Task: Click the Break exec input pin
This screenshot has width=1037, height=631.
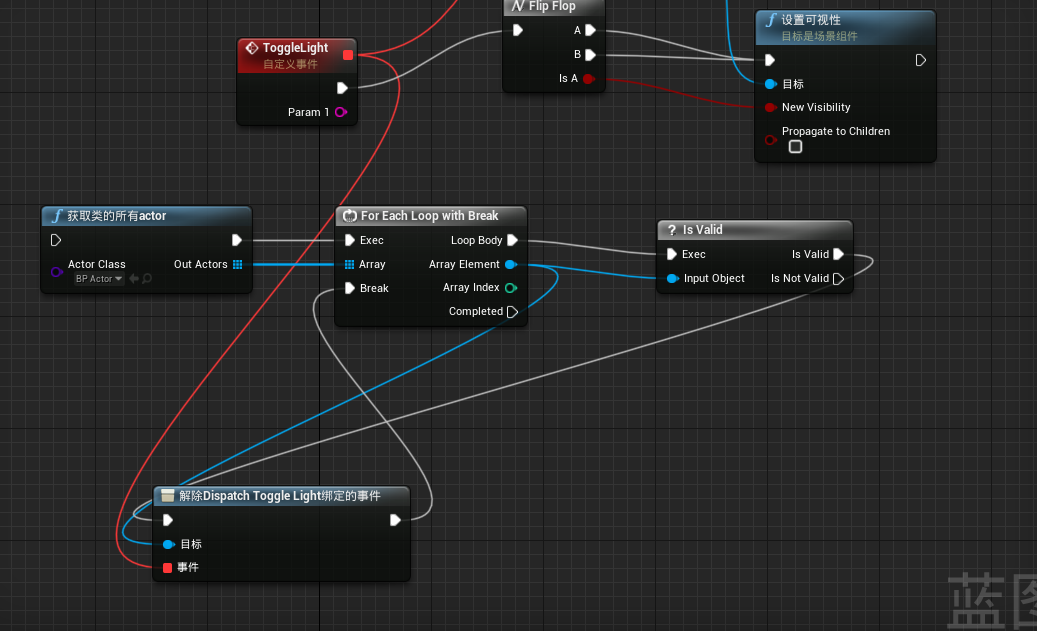Action: (349, 288)
